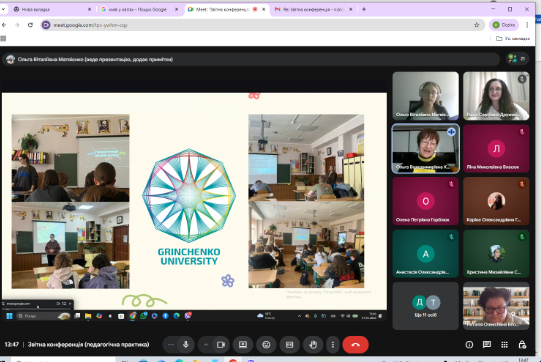Image resolution: width=541 pixels, height=362 pixels.
Task: Select Анастасія Олександрівна's participant tile
Action: coord(425,254)
